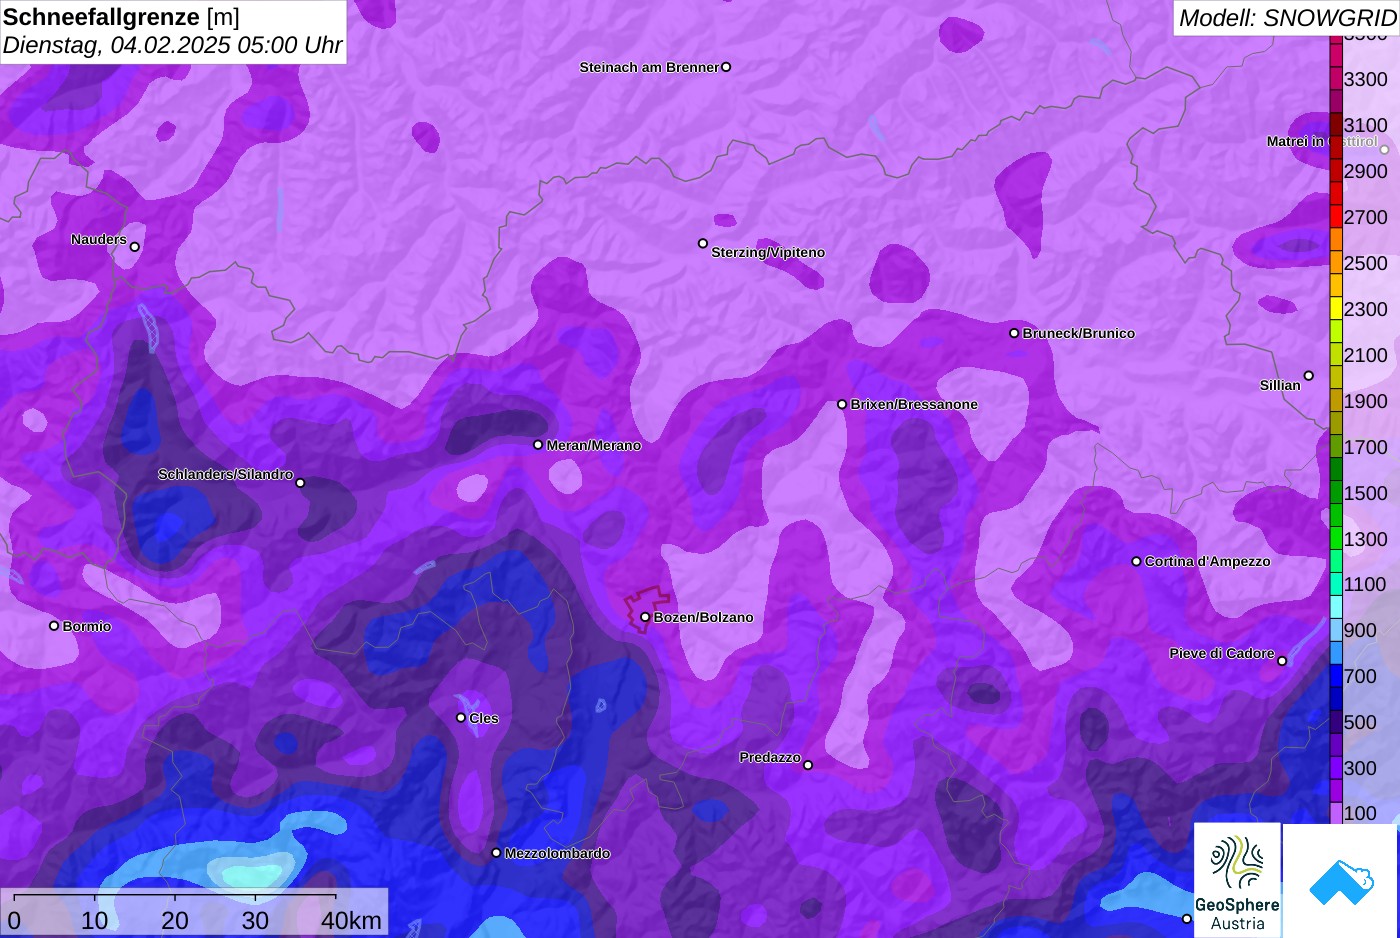Click the GeoSphere Austria logo

[x=1237, y=880]
